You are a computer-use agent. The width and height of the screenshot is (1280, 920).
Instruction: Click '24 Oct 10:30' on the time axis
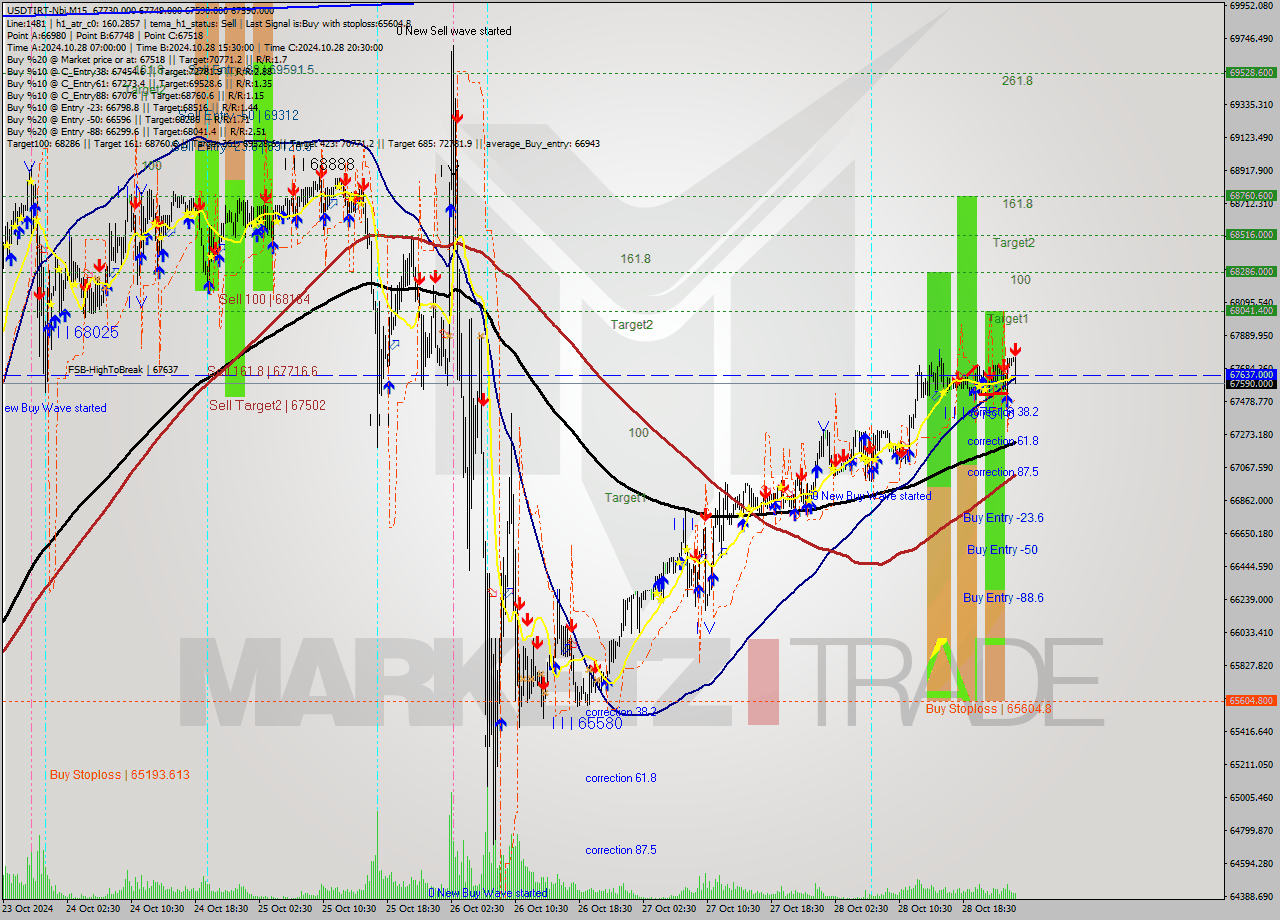pos(156,909)
